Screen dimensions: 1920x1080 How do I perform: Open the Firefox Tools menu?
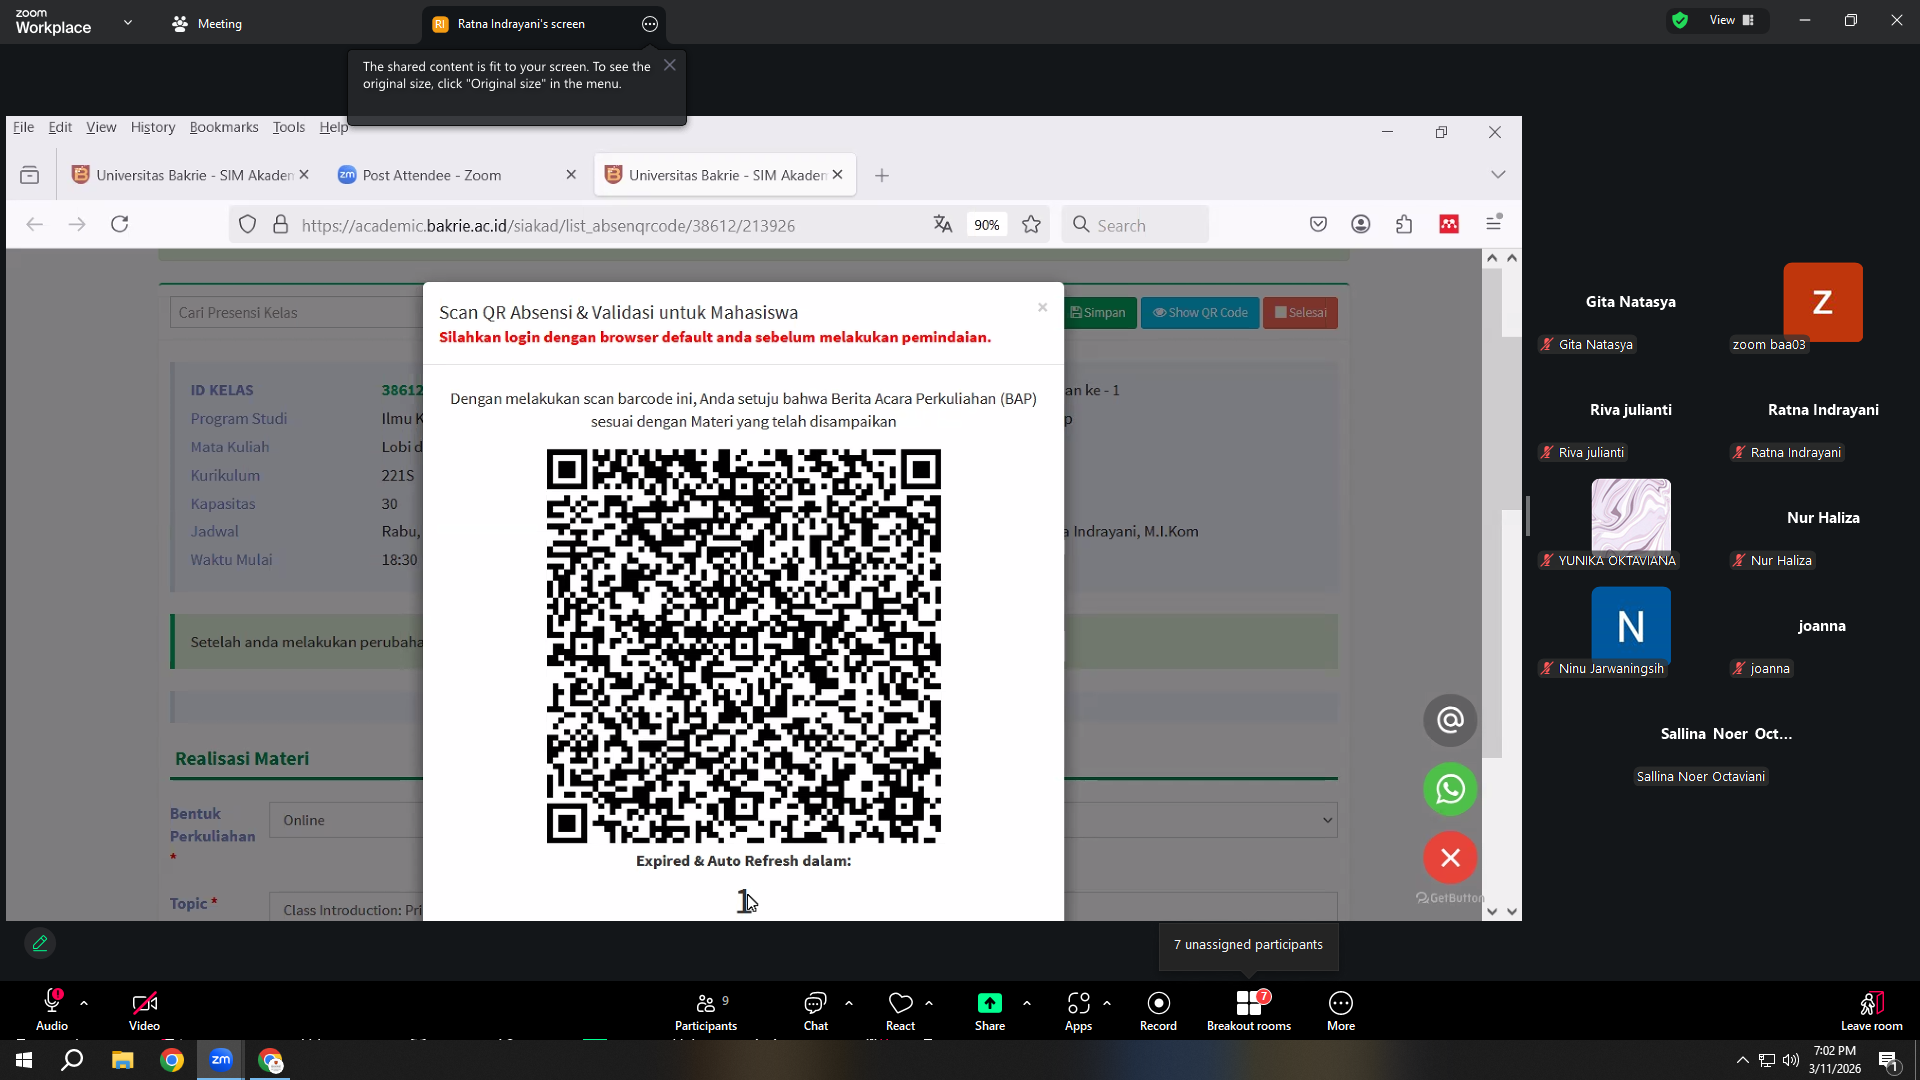[289, 127]
